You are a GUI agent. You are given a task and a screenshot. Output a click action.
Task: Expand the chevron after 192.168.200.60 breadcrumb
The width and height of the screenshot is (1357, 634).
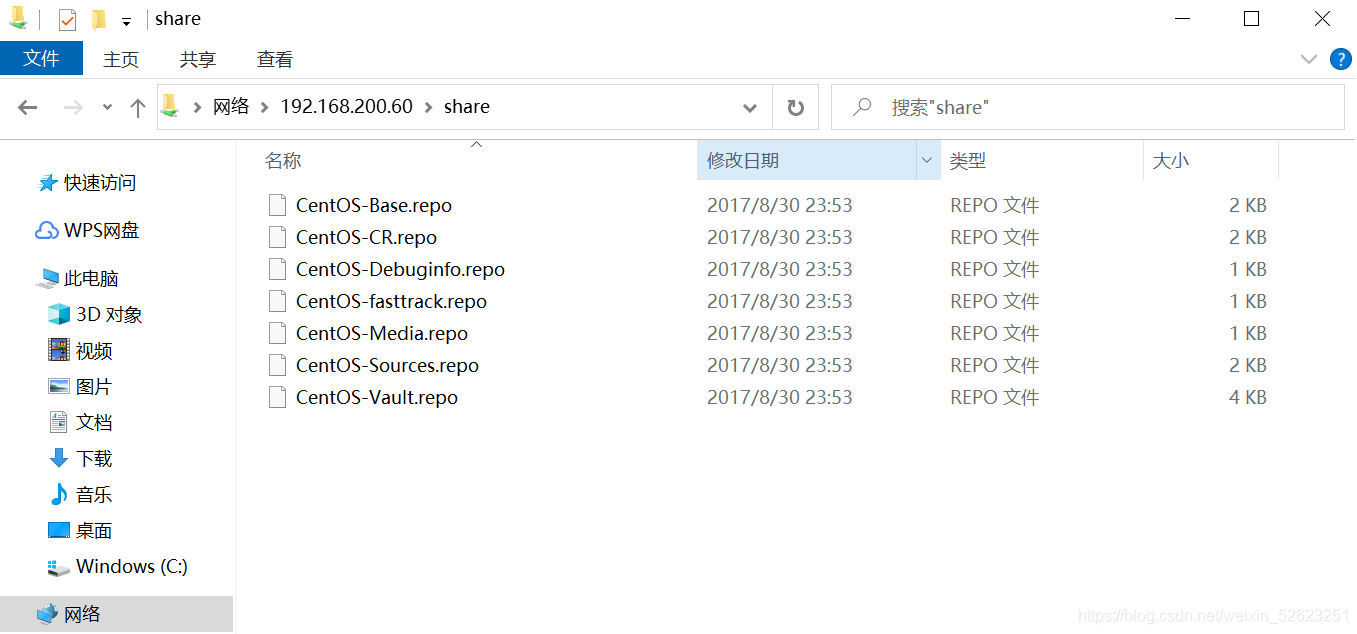[x=428, y=107]
